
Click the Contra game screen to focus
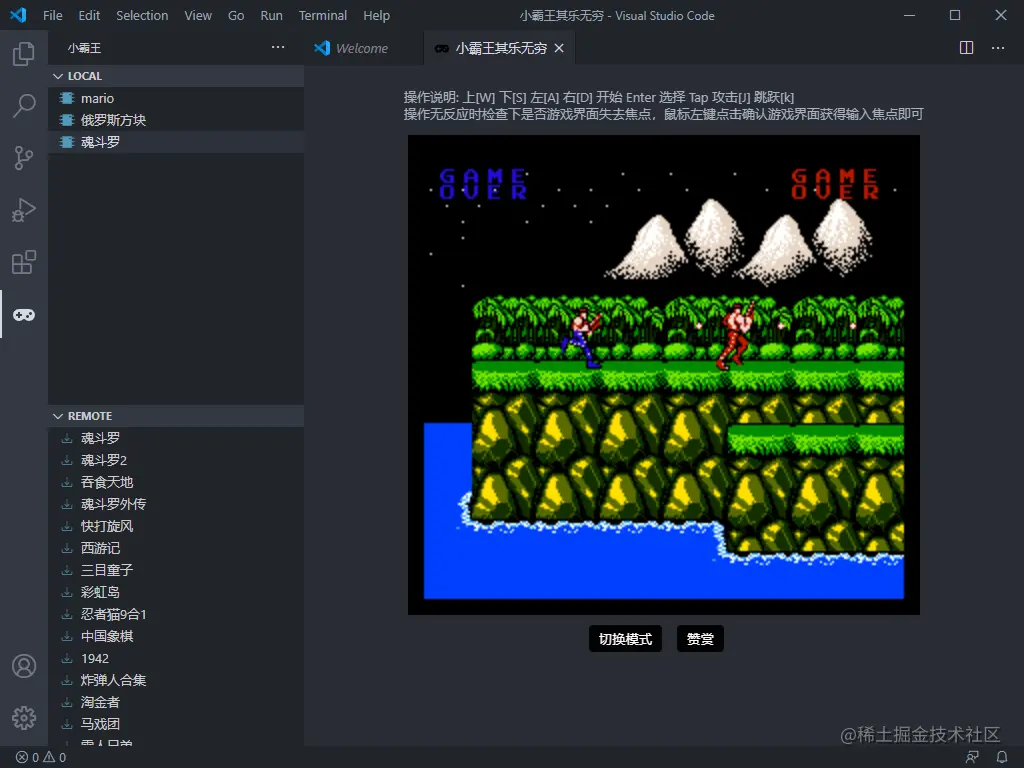pos(664,375)
